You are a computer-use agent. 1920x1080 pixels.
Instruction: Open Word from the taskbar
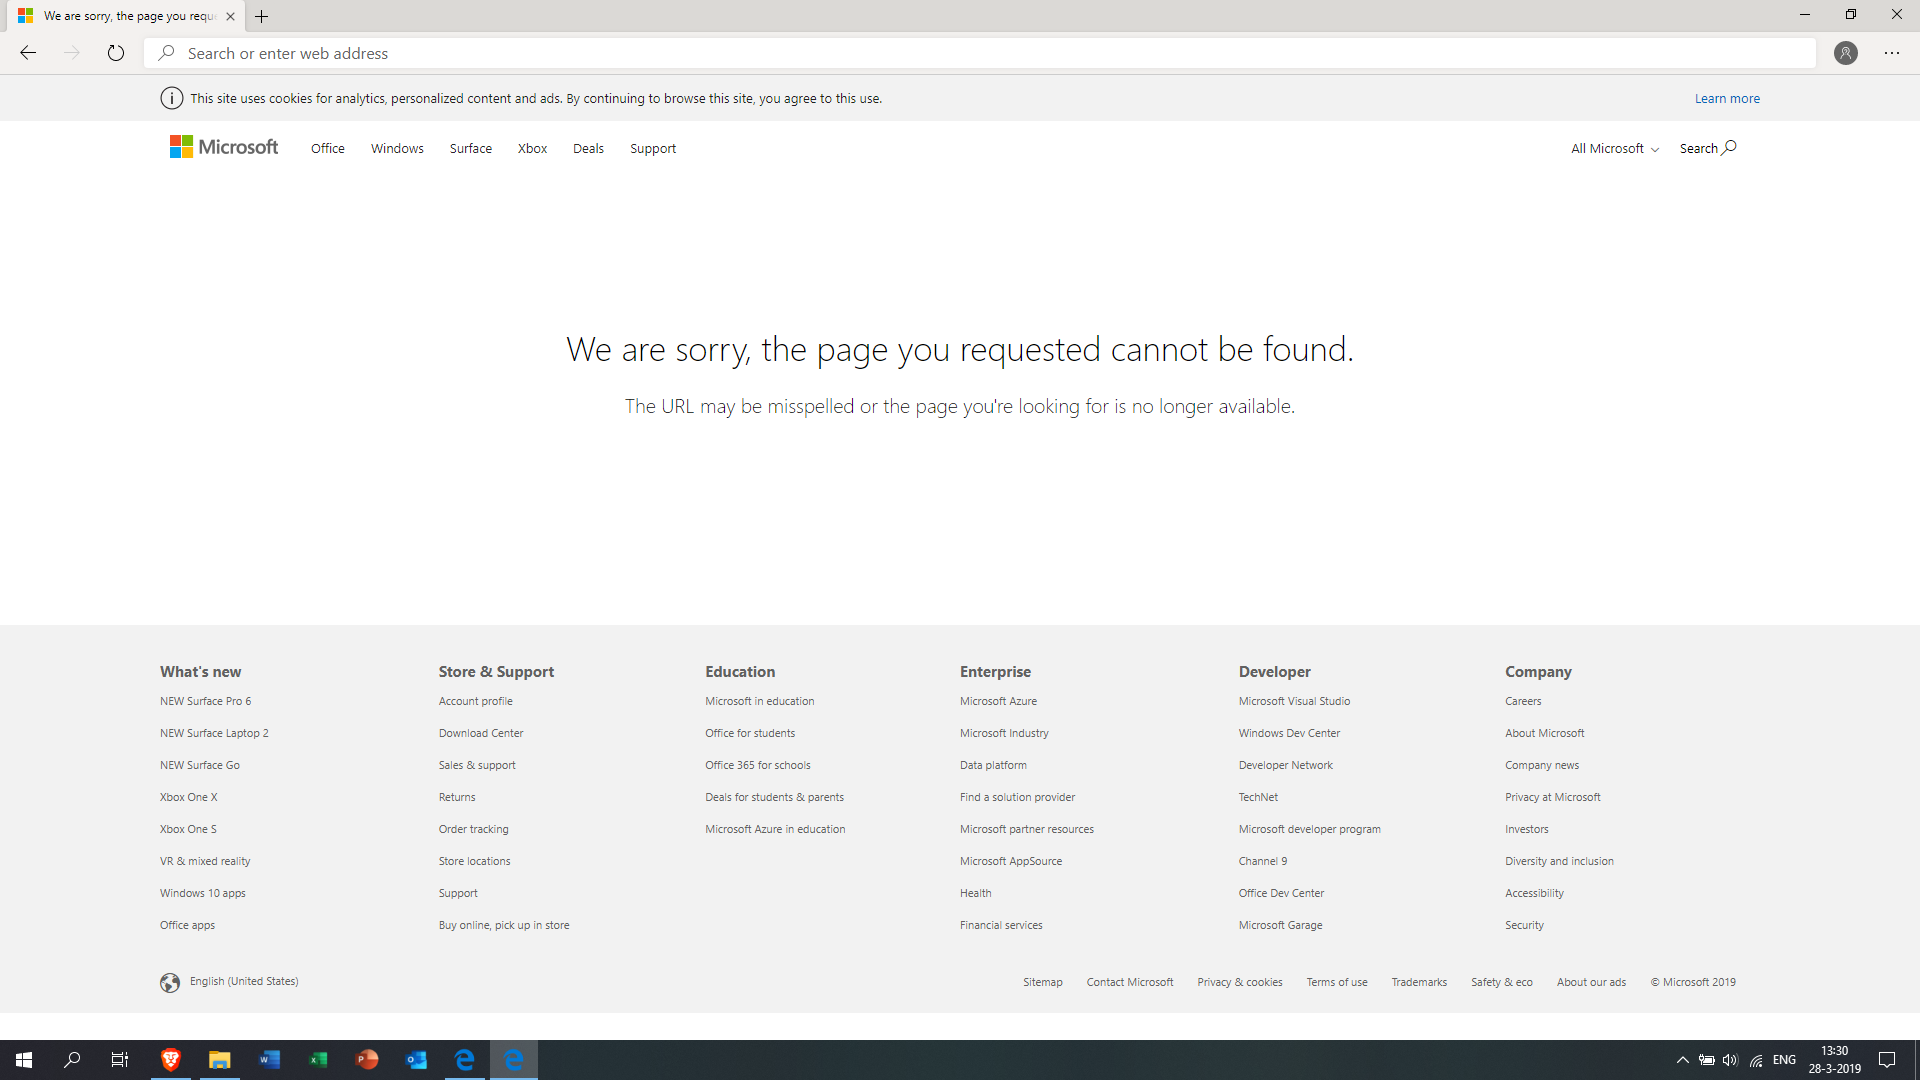tap(269, 1060)
